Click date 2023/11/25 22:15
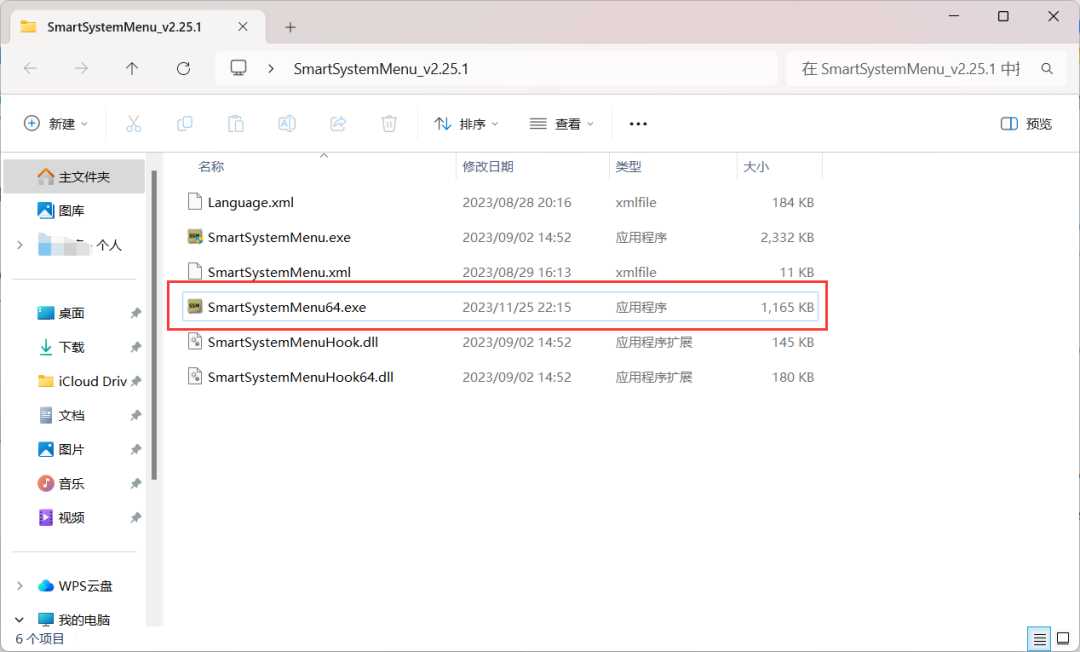The height and width of the screenshot is (652, 1080). coord(517,306)
